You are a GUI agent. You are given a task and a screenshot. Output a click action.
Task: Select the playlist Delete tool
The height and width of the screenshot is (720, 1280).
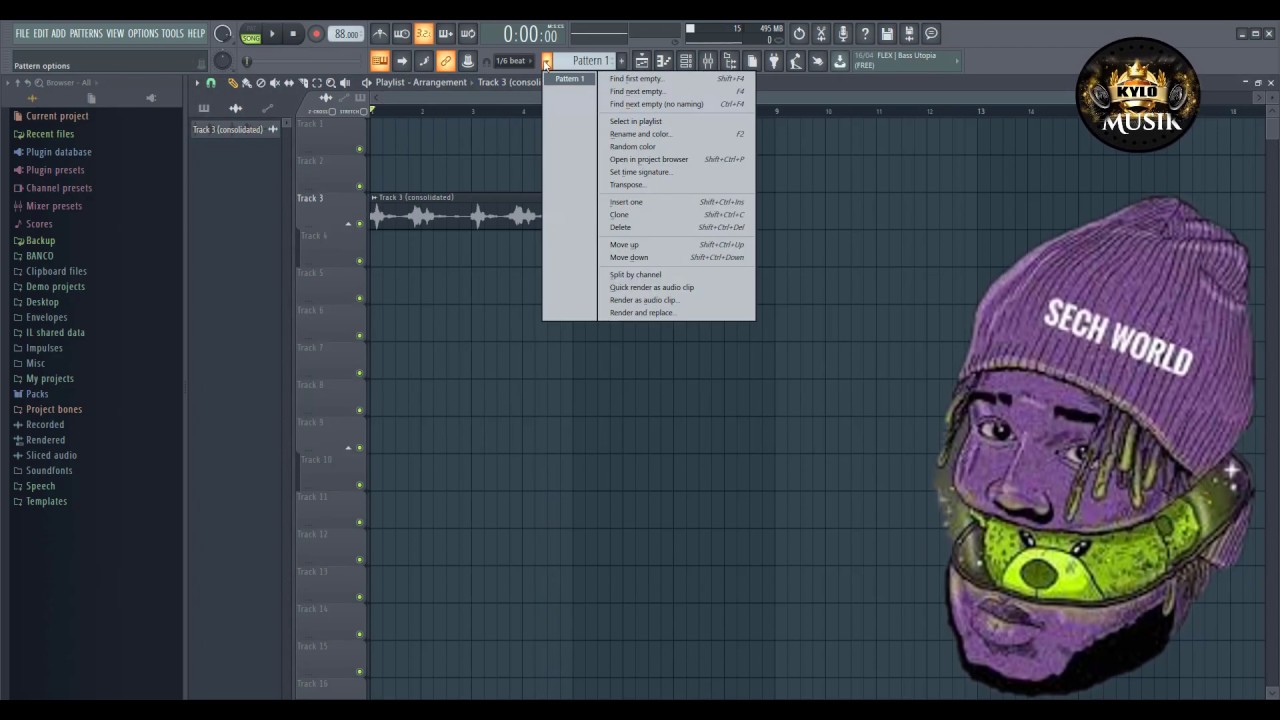[x=261, y=83]
